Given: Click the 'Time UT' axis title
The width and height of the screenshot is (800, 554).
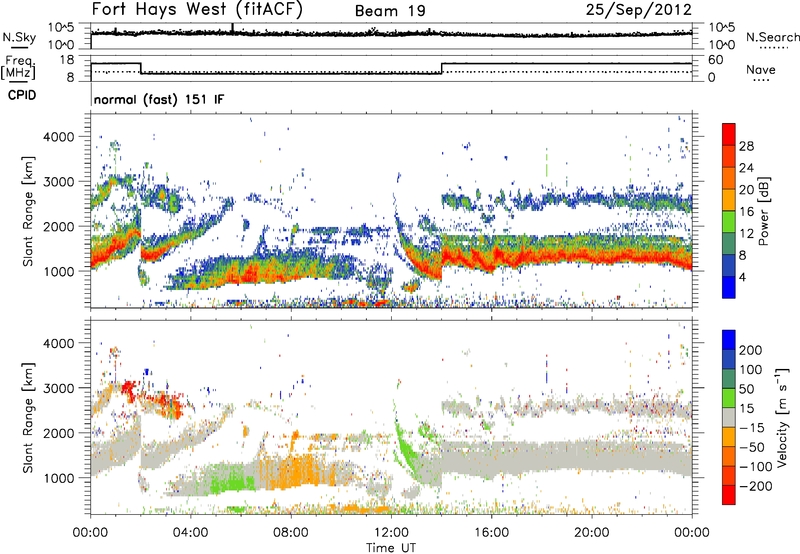Looking at the screenshot, I should [x=391, y=548].
